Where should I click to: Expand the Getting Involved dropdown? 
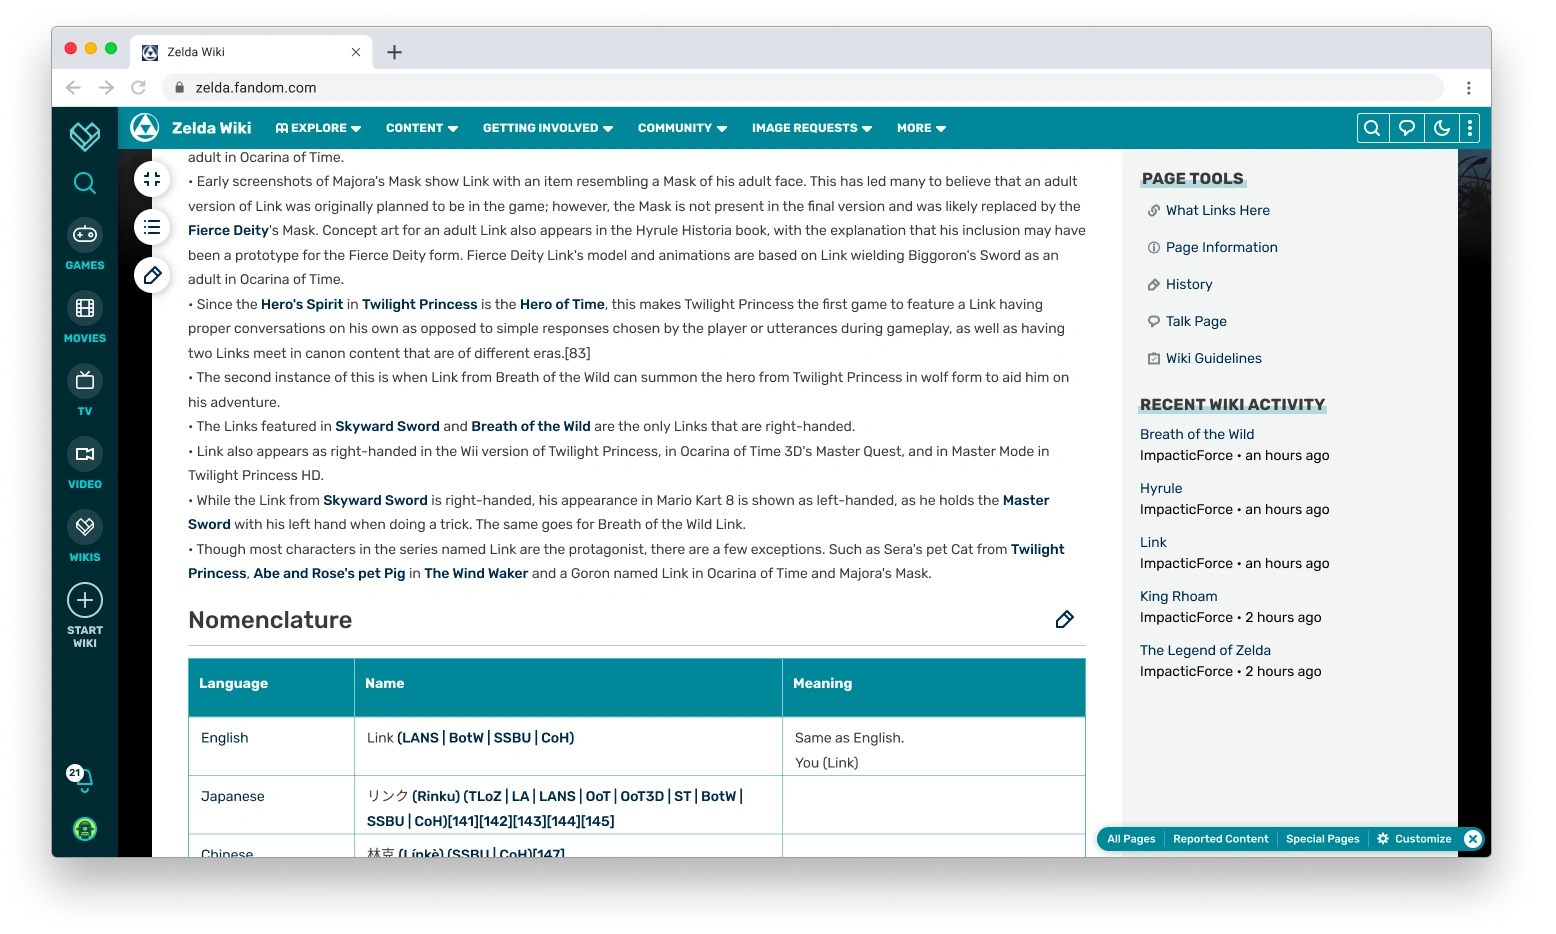coord(548,128)
